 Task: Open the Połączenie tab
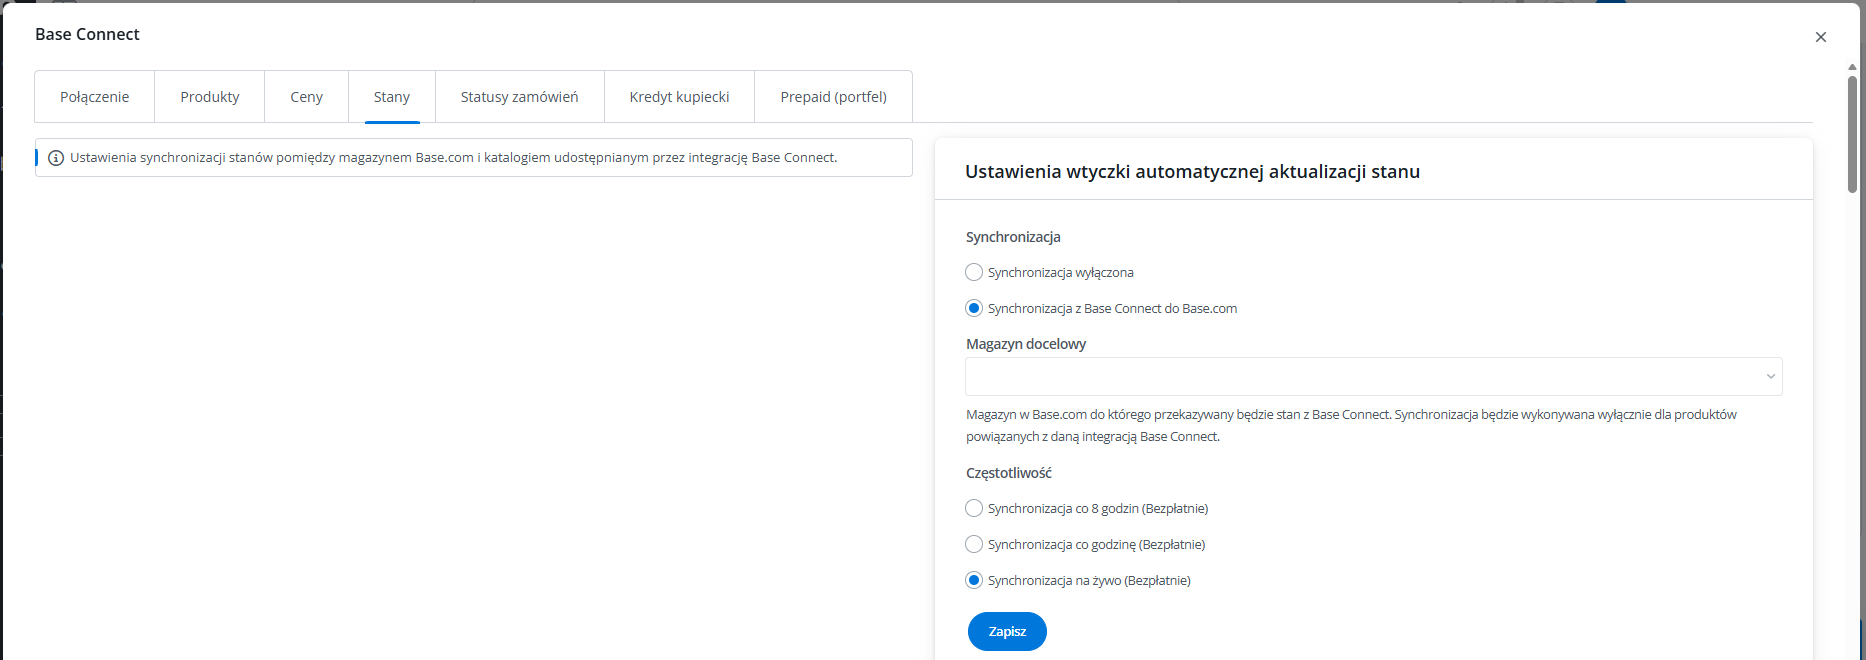click(x=95, y=97)
